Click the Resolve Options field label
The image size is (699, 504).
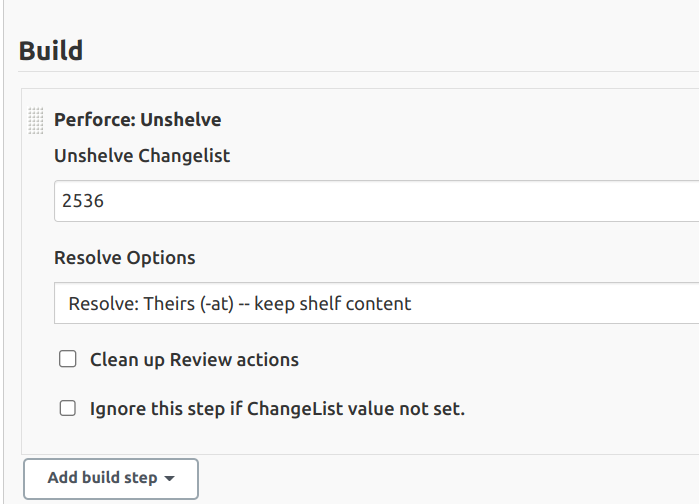(125, 257)
